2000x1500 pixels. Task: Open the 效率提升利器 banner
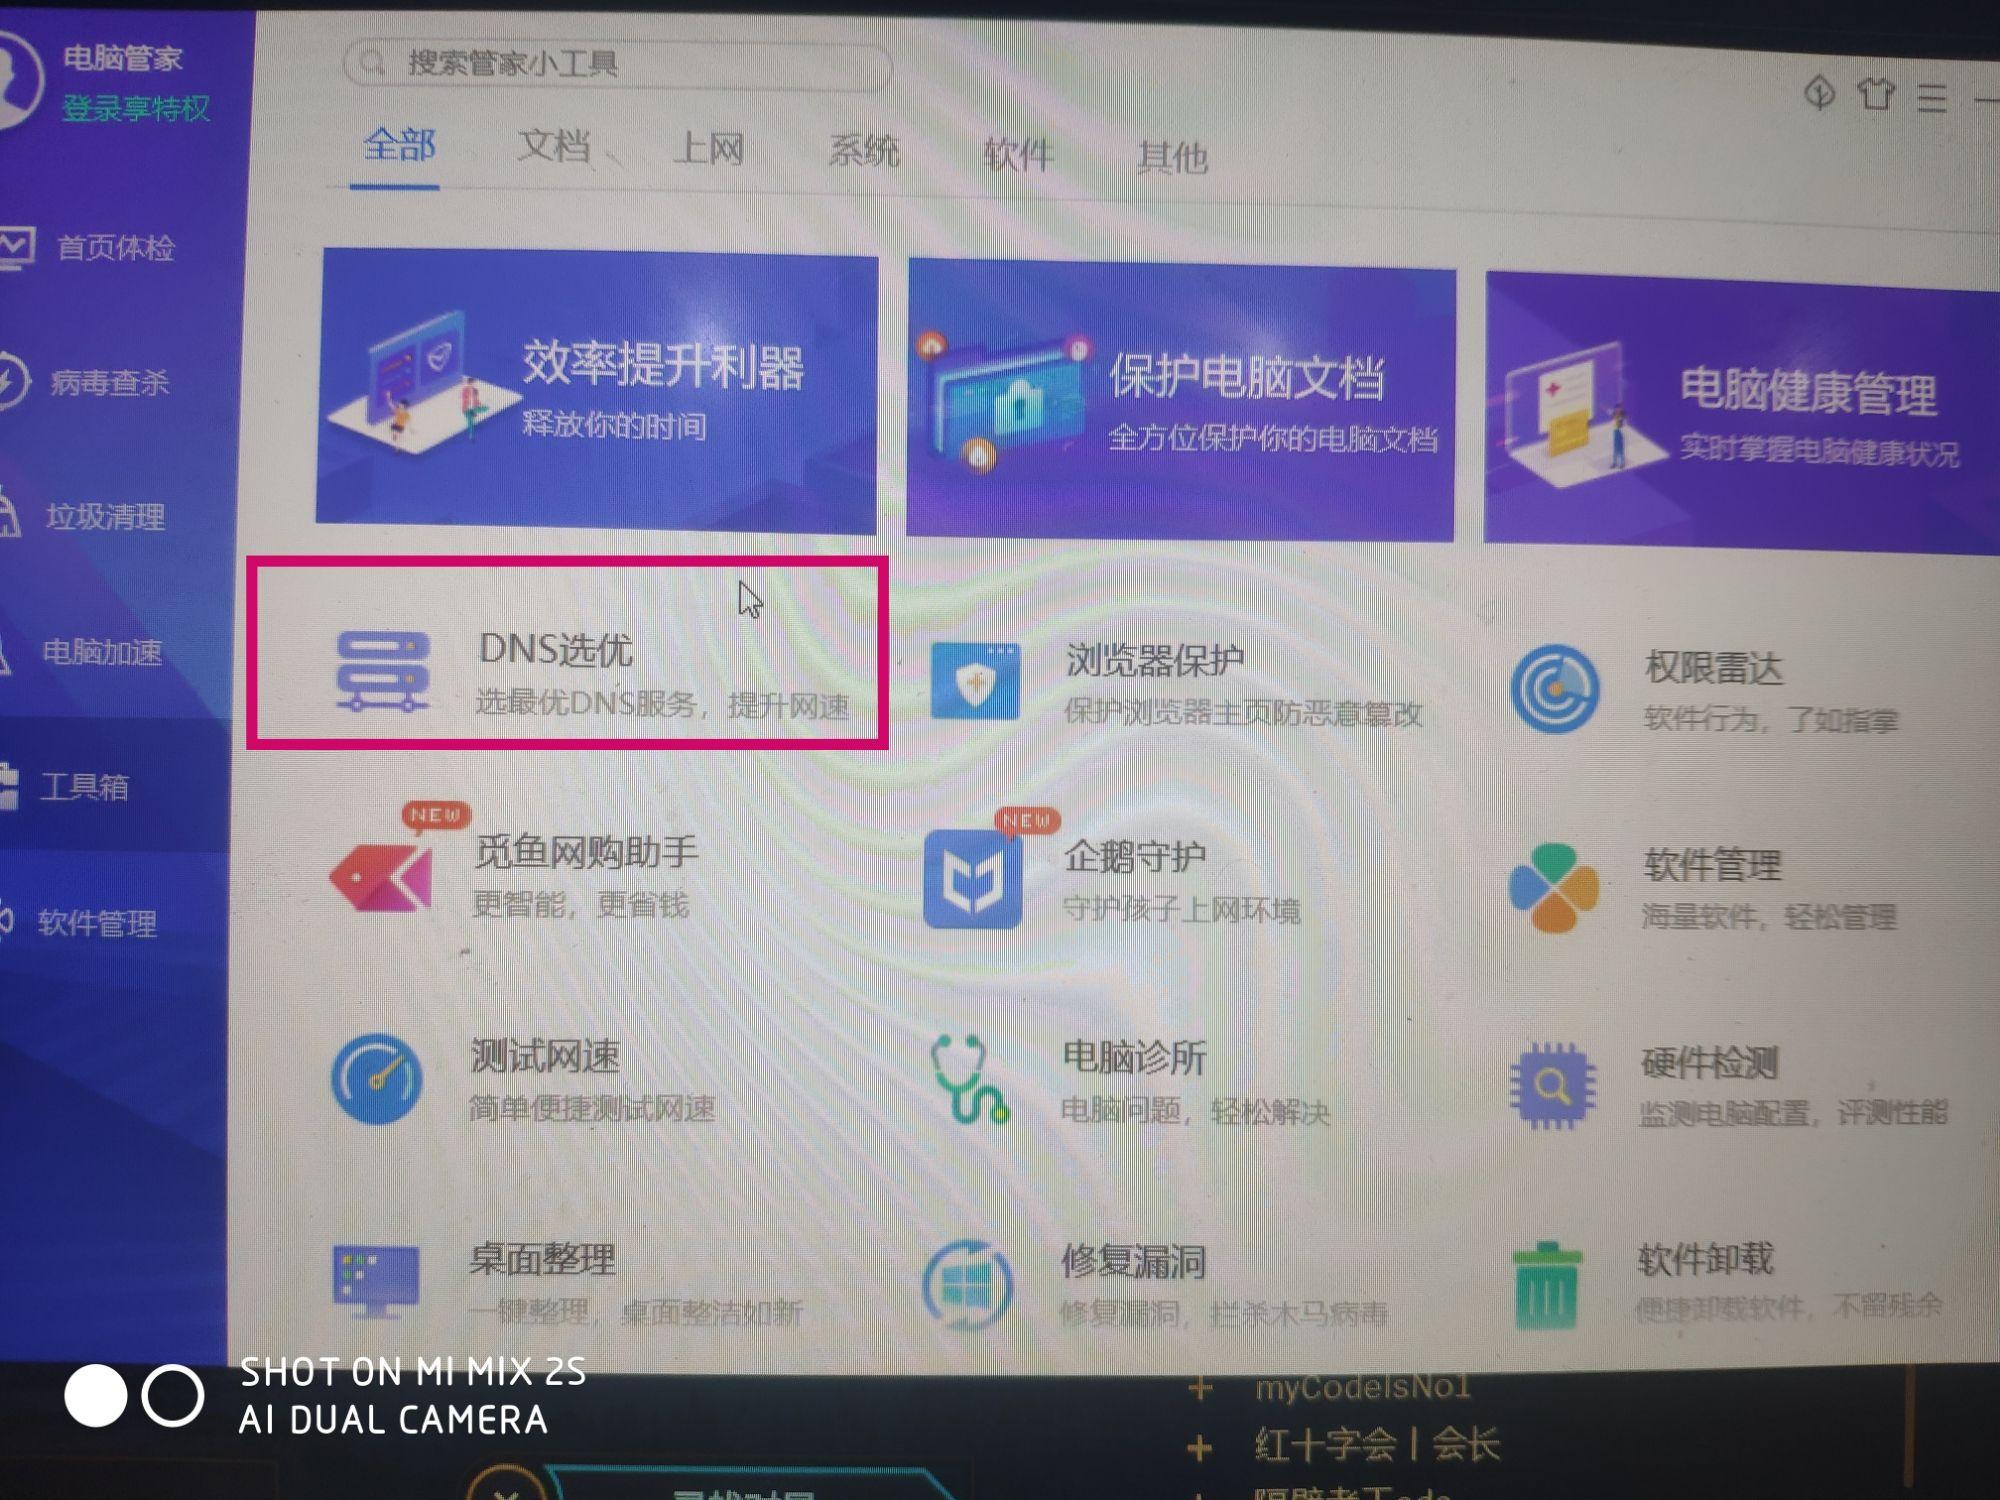[x=598, y=390]
